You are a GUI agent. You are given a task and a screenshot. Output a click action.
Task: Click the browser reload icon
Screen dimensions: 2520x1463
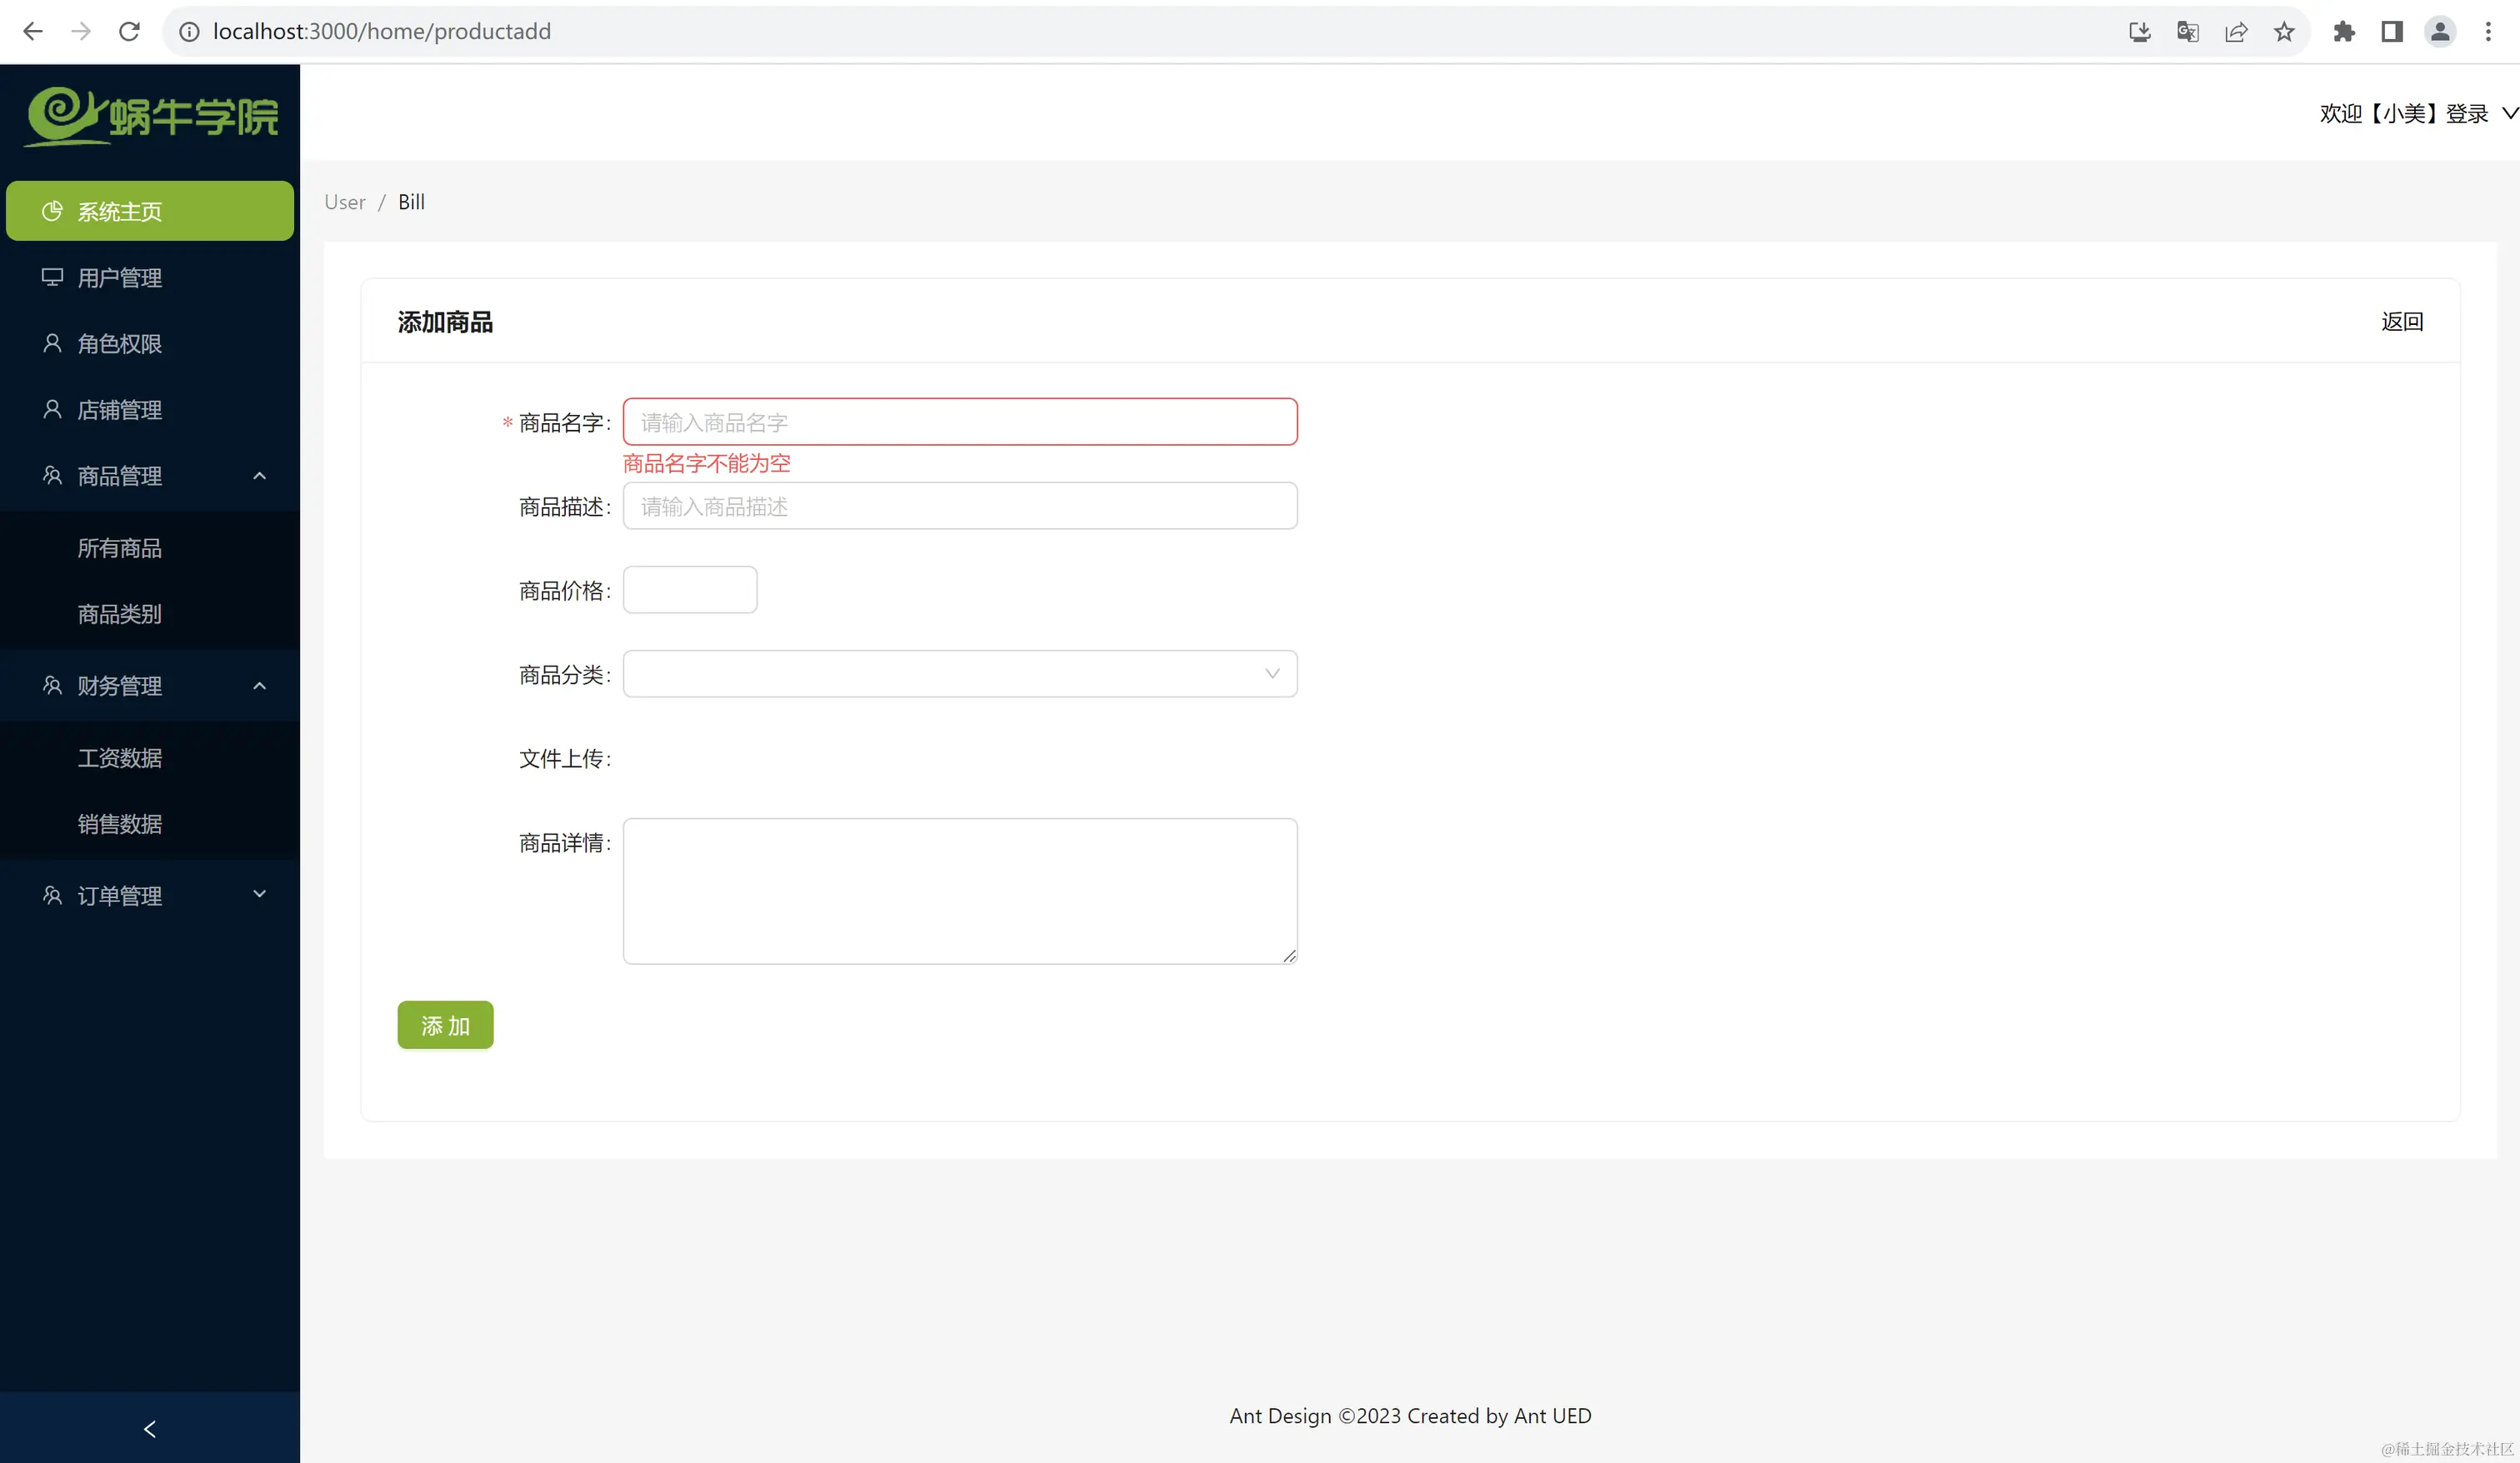coord(129,32)
